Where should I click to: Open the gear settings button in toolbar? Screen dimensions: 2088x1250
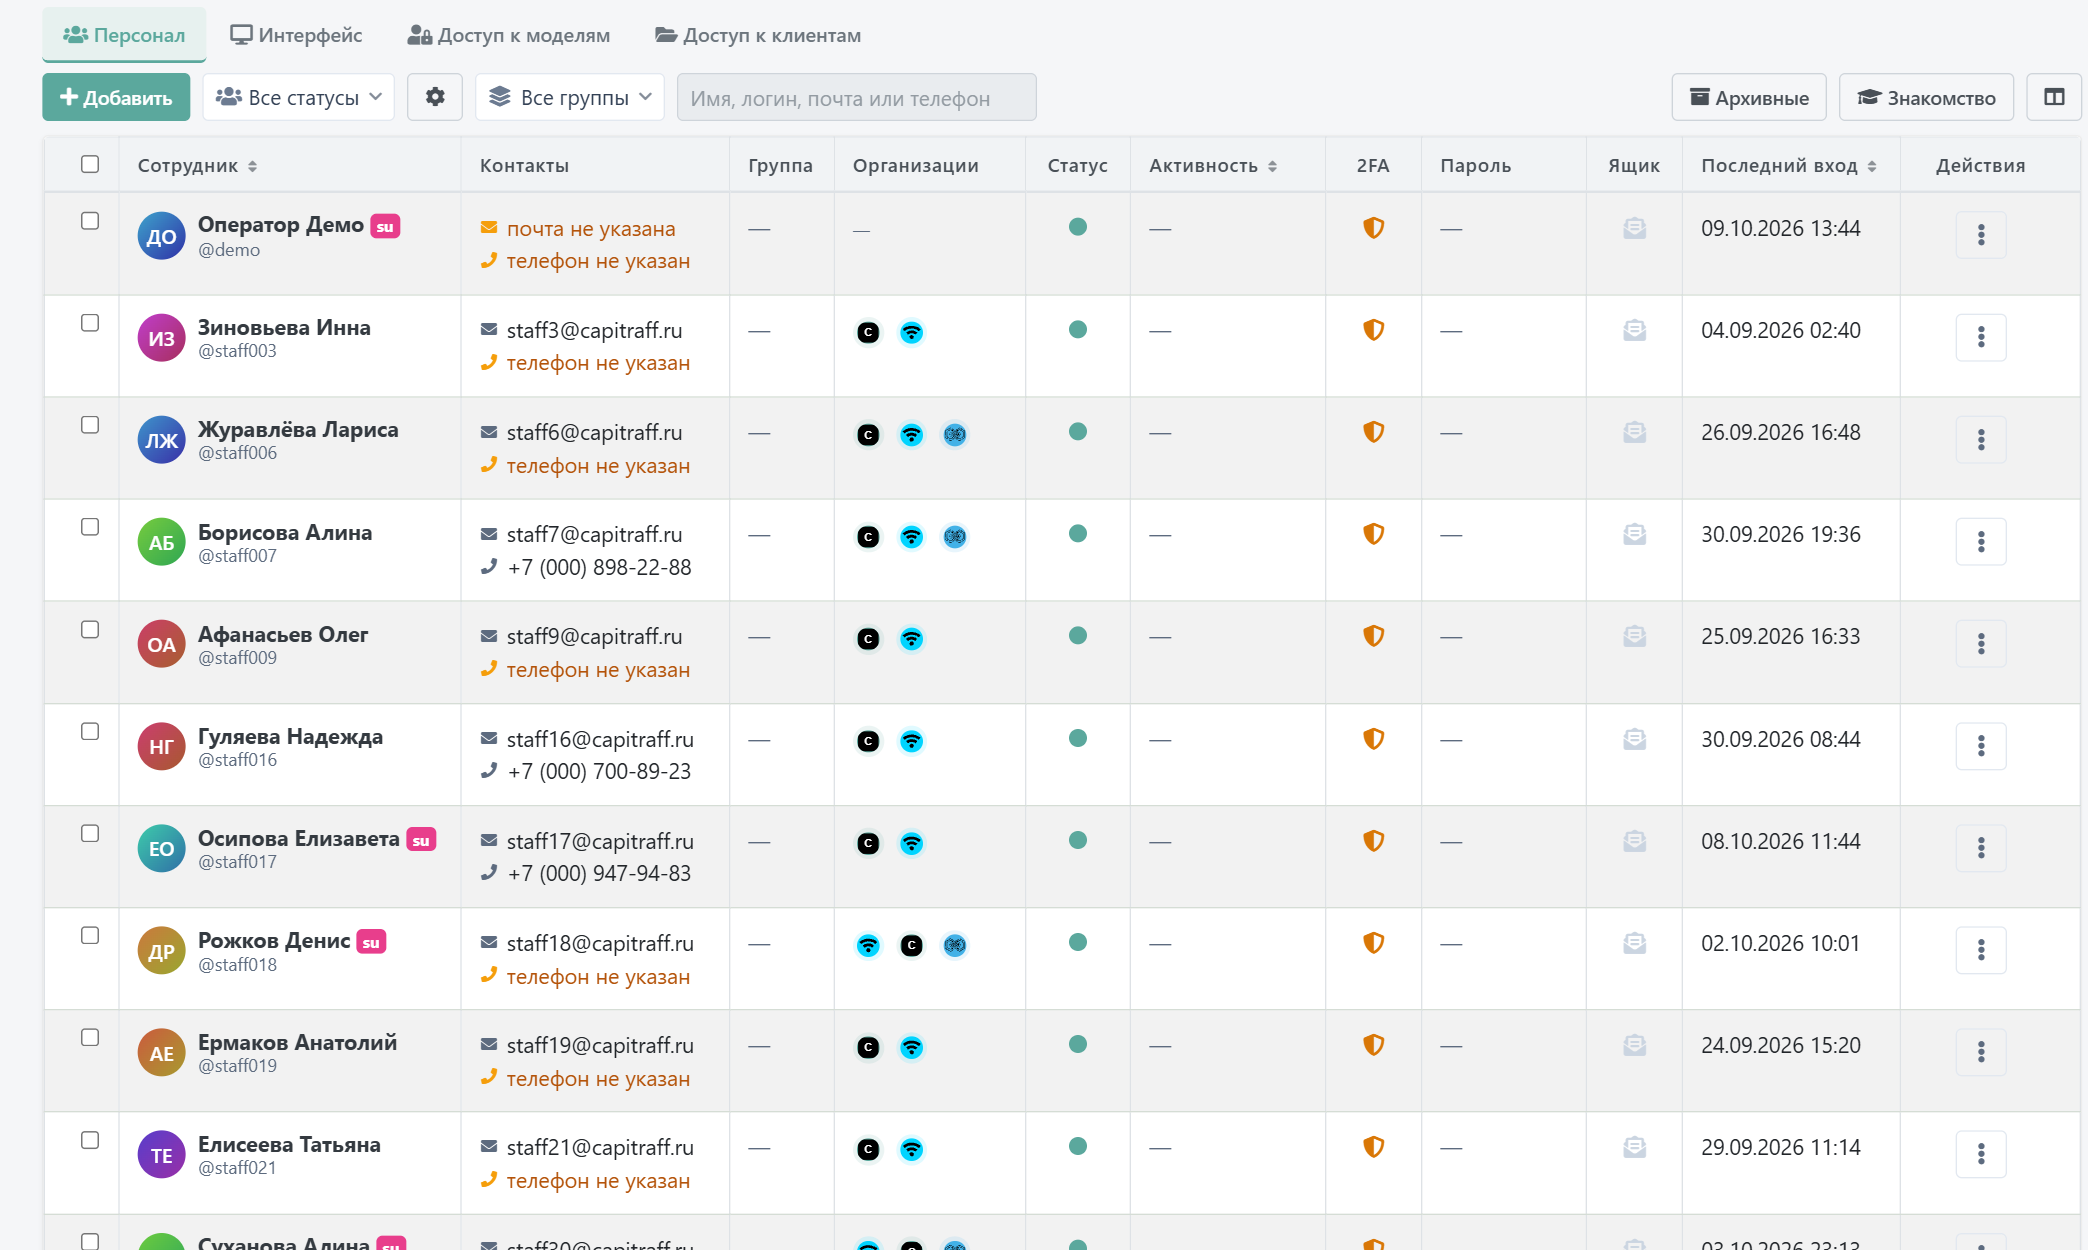[x=435, y=97]
